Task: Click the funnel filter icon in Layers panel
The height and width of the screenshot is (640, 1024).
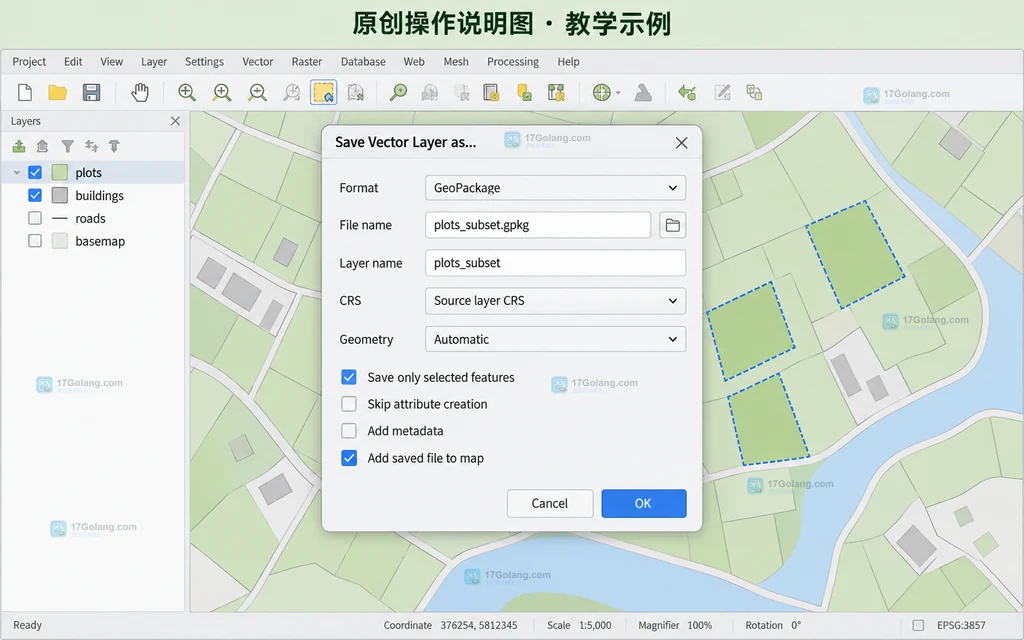Action: [67, 146]
